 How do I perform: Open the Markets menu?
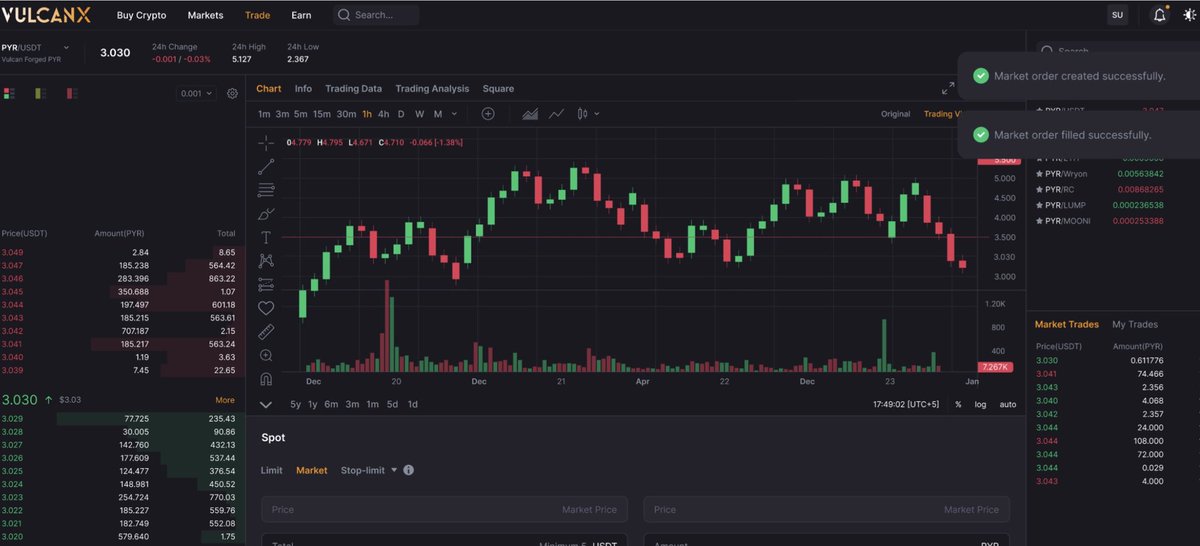coord(205,15)
